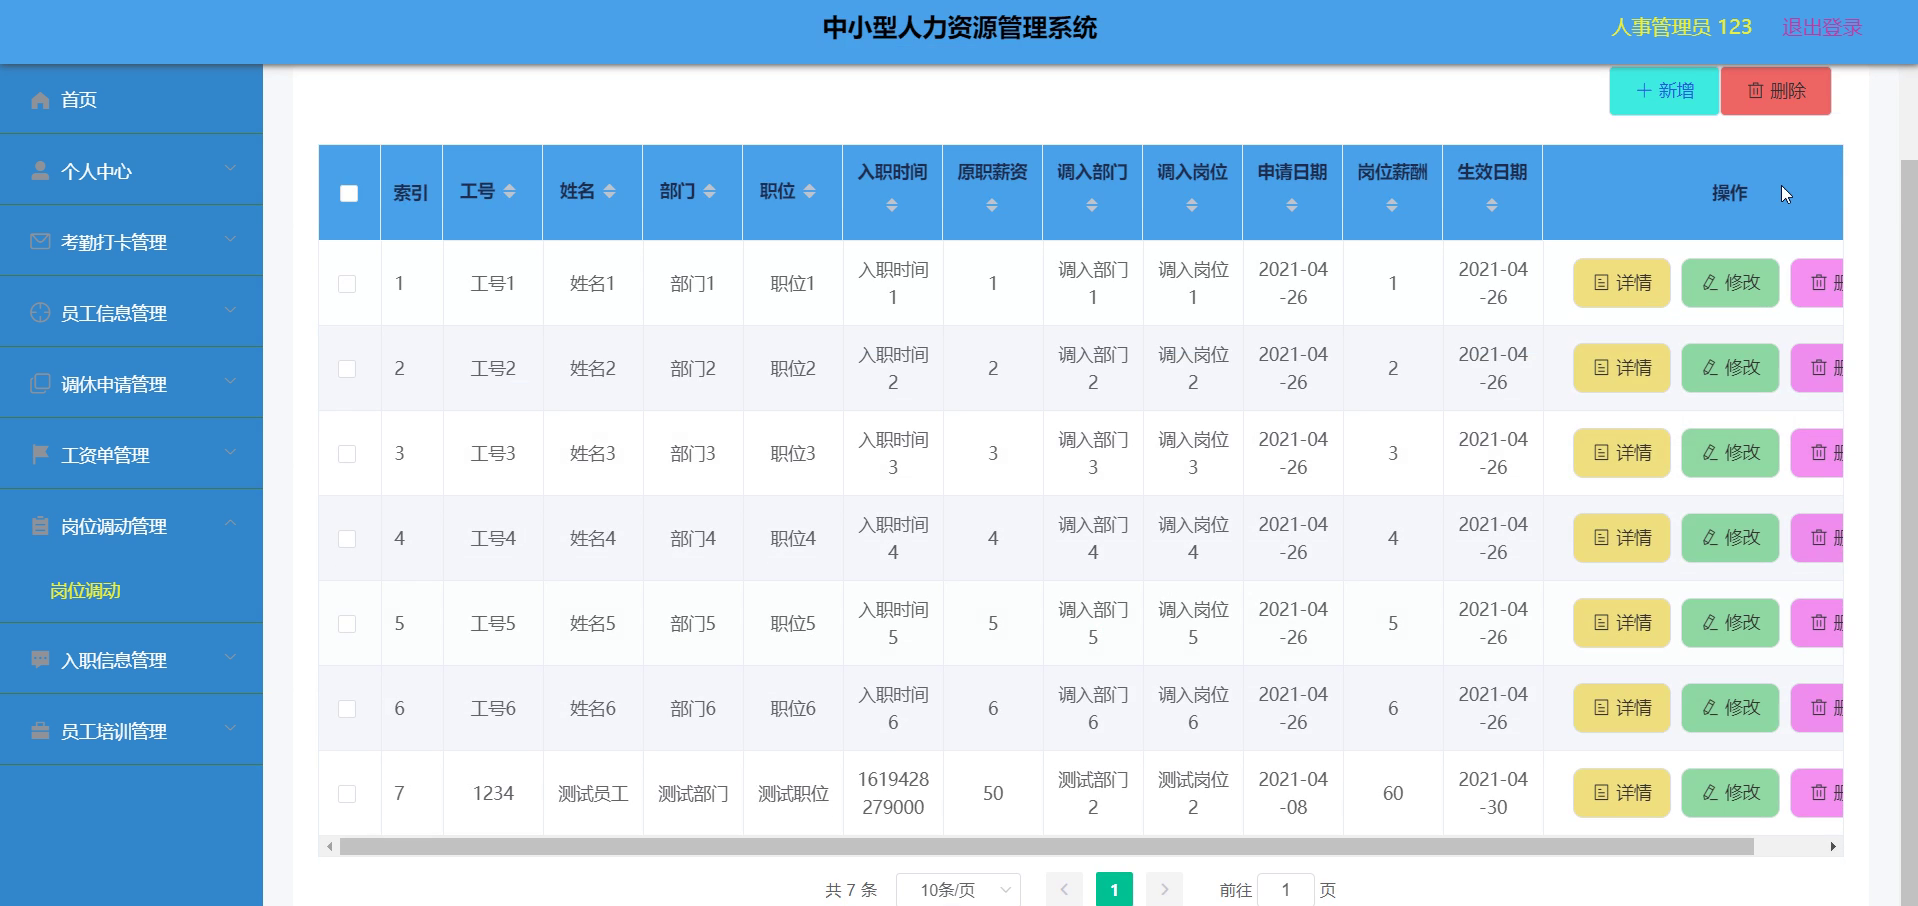This screenshot has height=906, width=1918.
Task: Expand the 调休申请管理 menu chevron
Action: click(230, 381)
